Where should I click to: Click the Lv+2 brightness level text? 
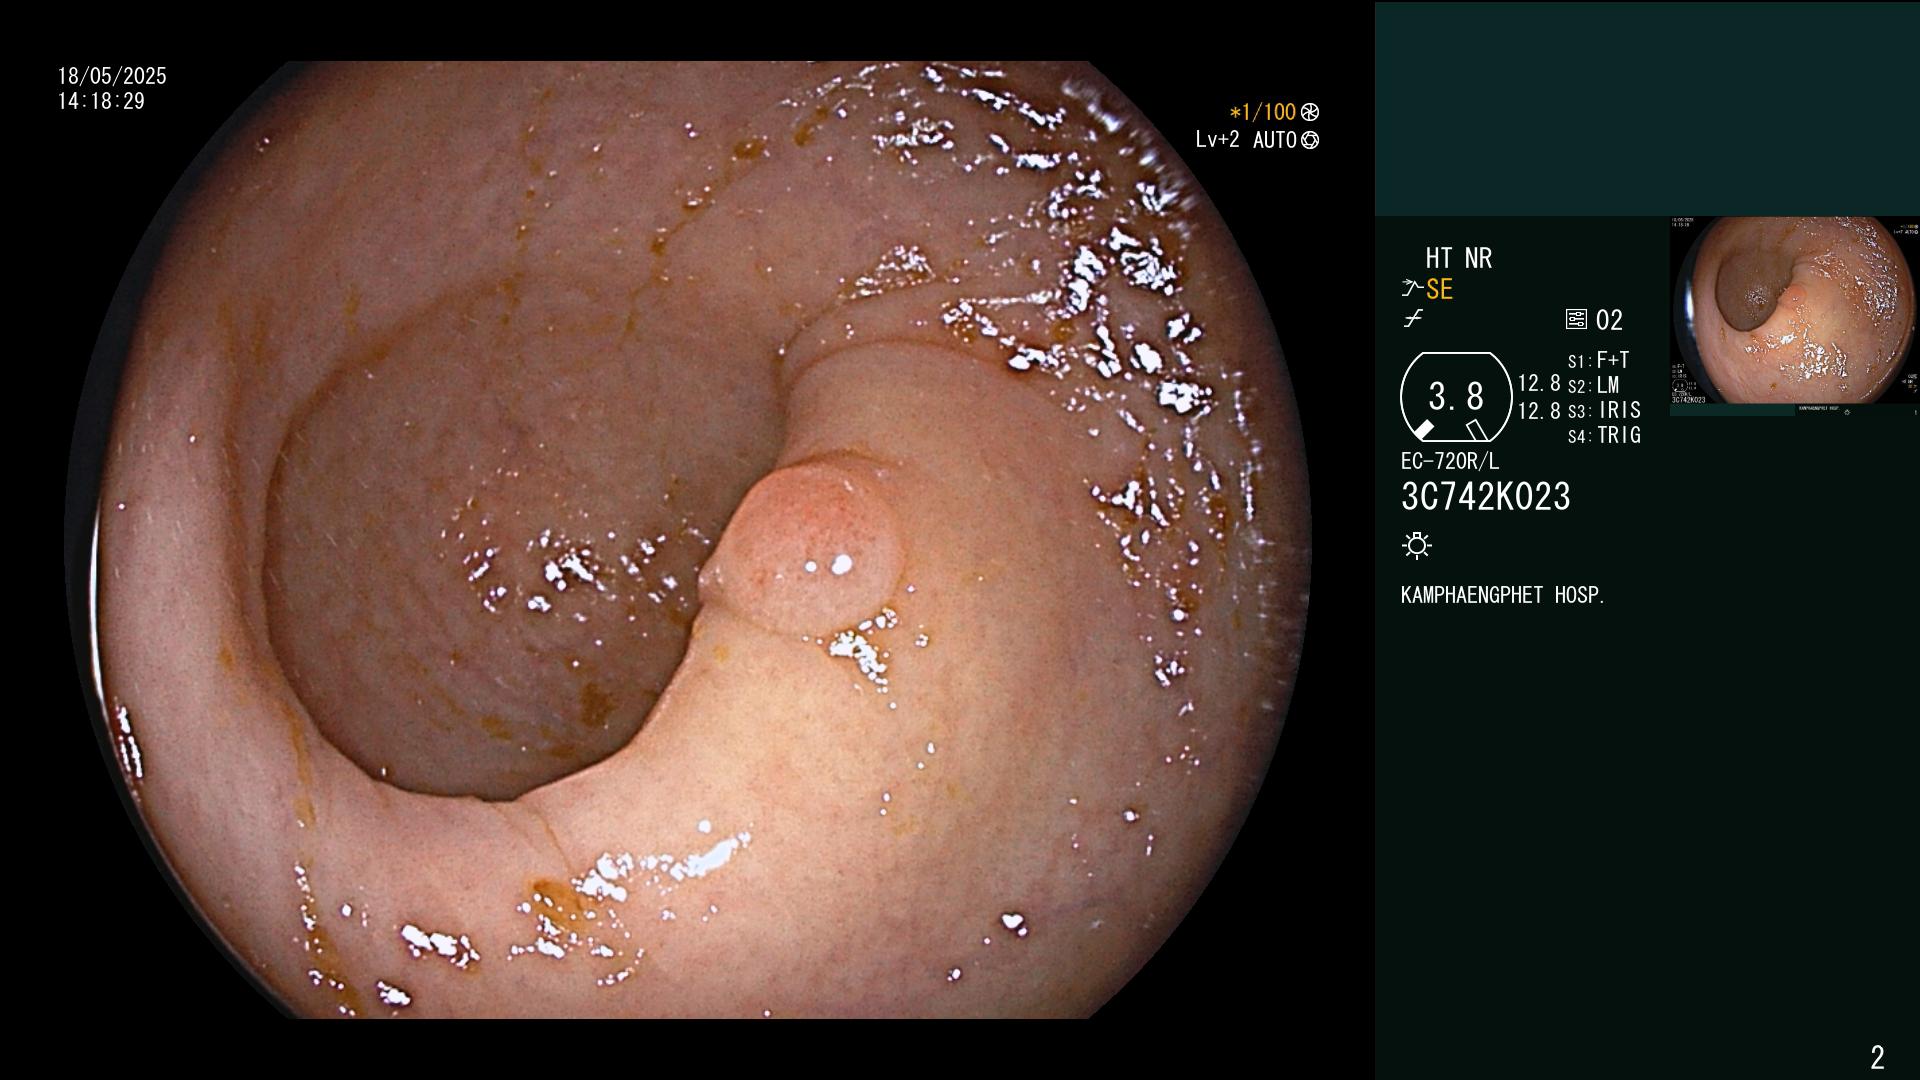tap(1217, 140)
